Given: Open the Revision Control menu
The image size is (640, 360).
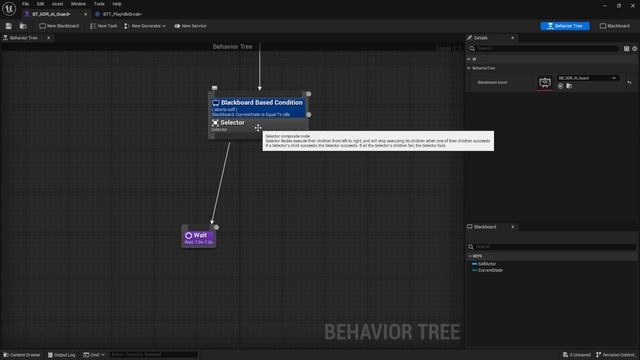Looking at the screenshot, I should 615,355.
